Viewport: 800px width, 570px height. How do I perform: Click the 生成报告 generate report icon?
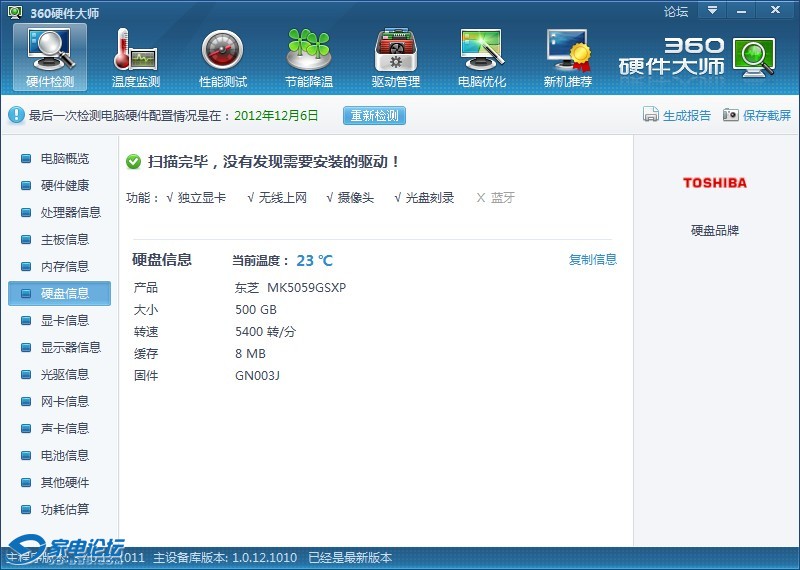click(x=651, y=115)
